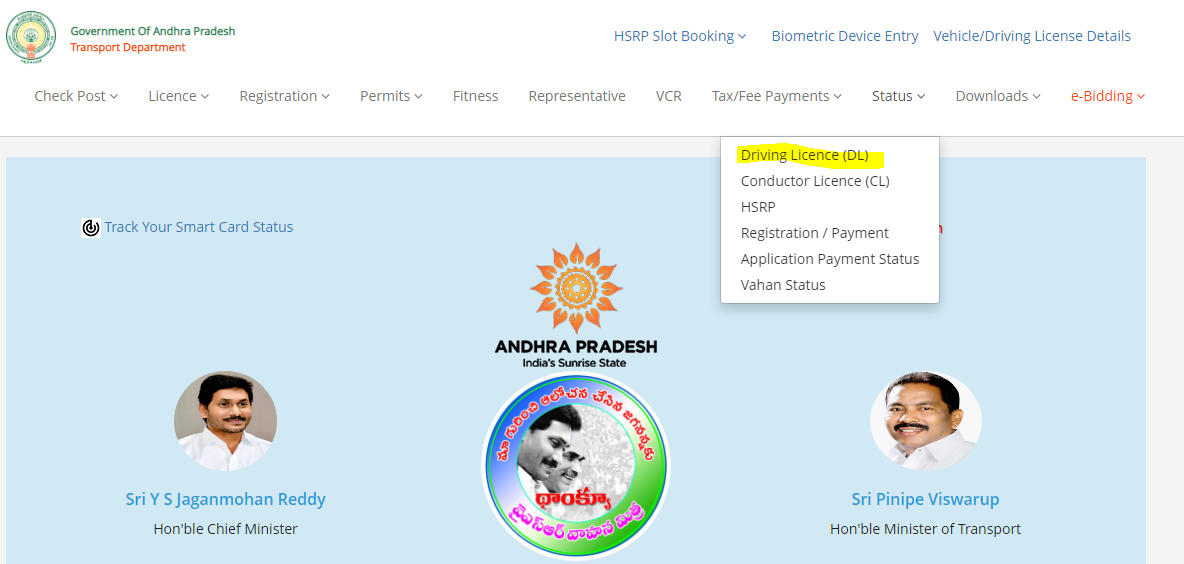Select Application Payment Status option
Image resolution: width=1184 pixels, height=564 pixels.
pos(830,259)
